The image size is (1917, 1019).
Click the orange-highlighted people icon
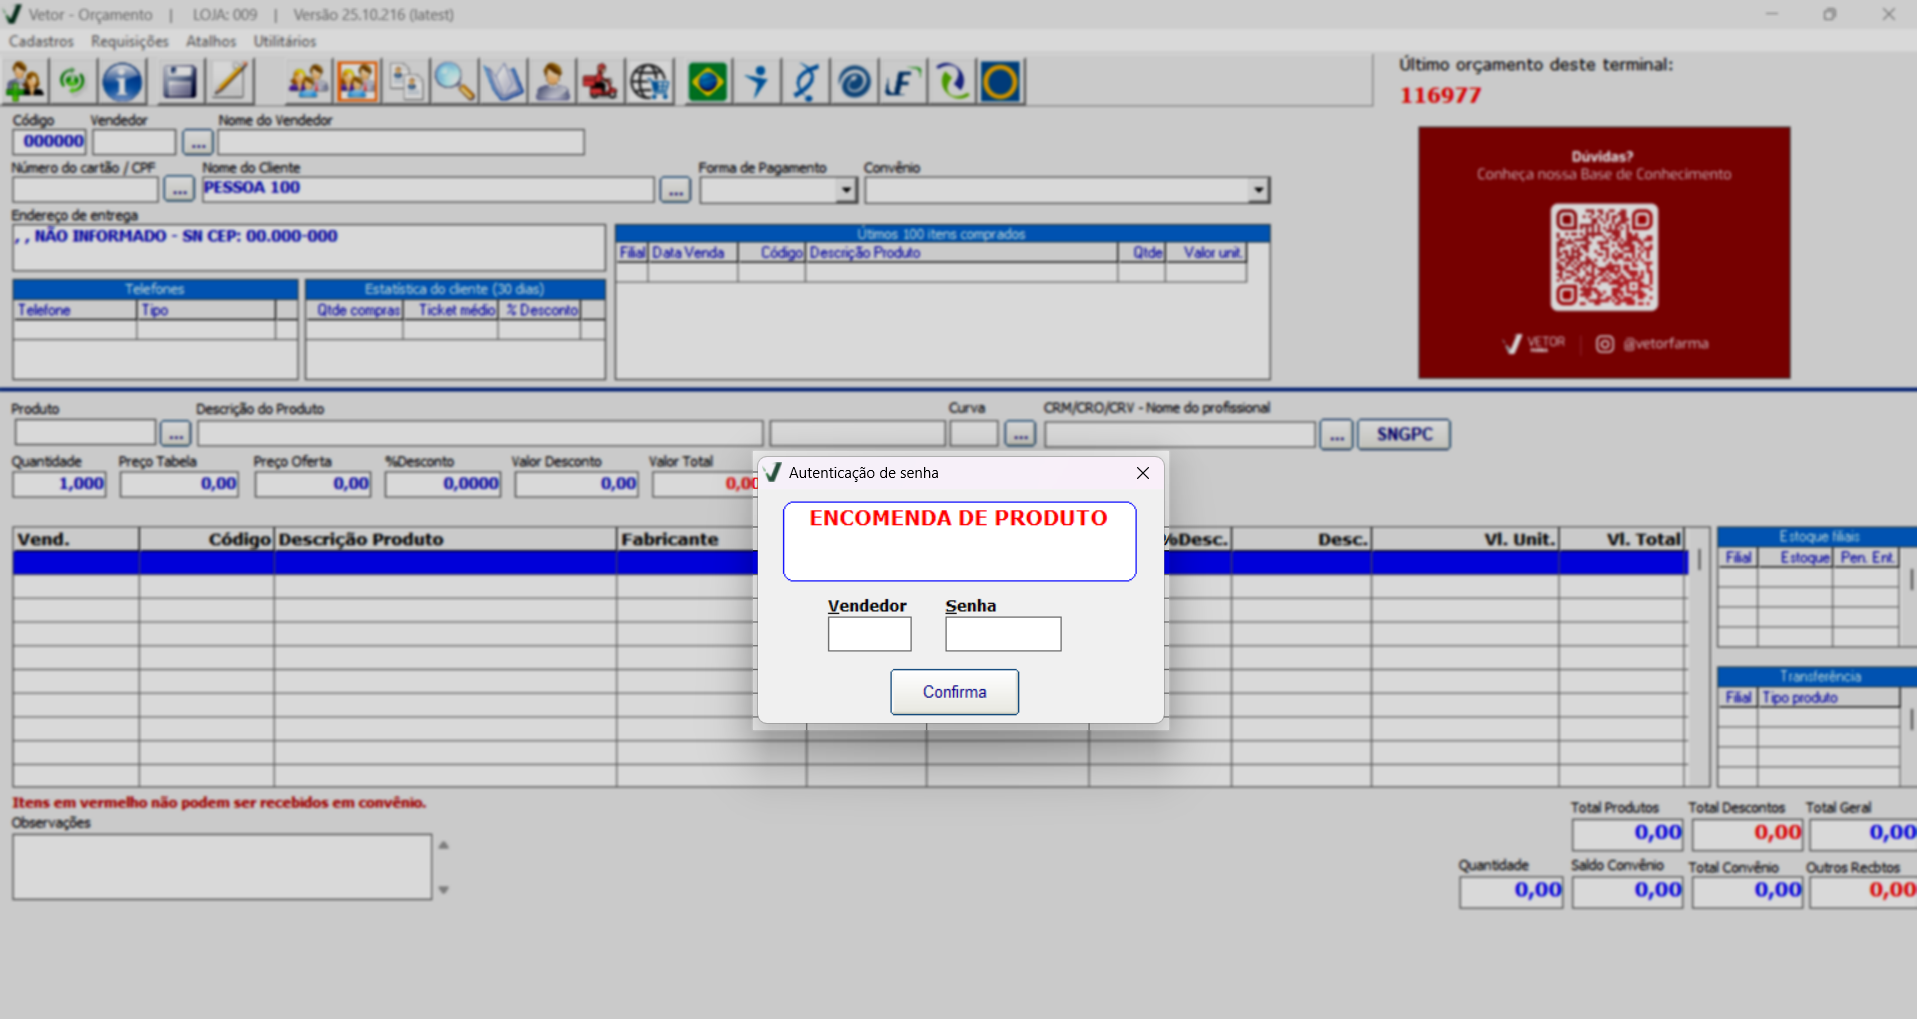pos(357,82)
